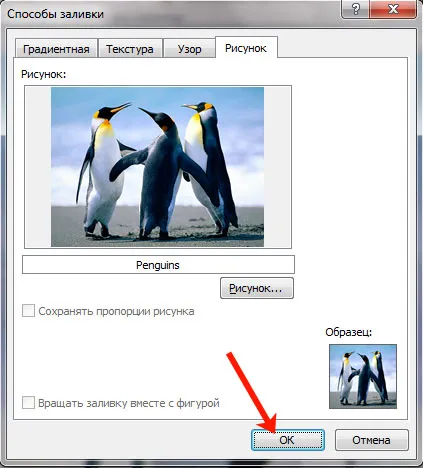Cancel via the Отмена button
Image resolution: width=423 pixels, height=468 pixels.
pos(371,440)
